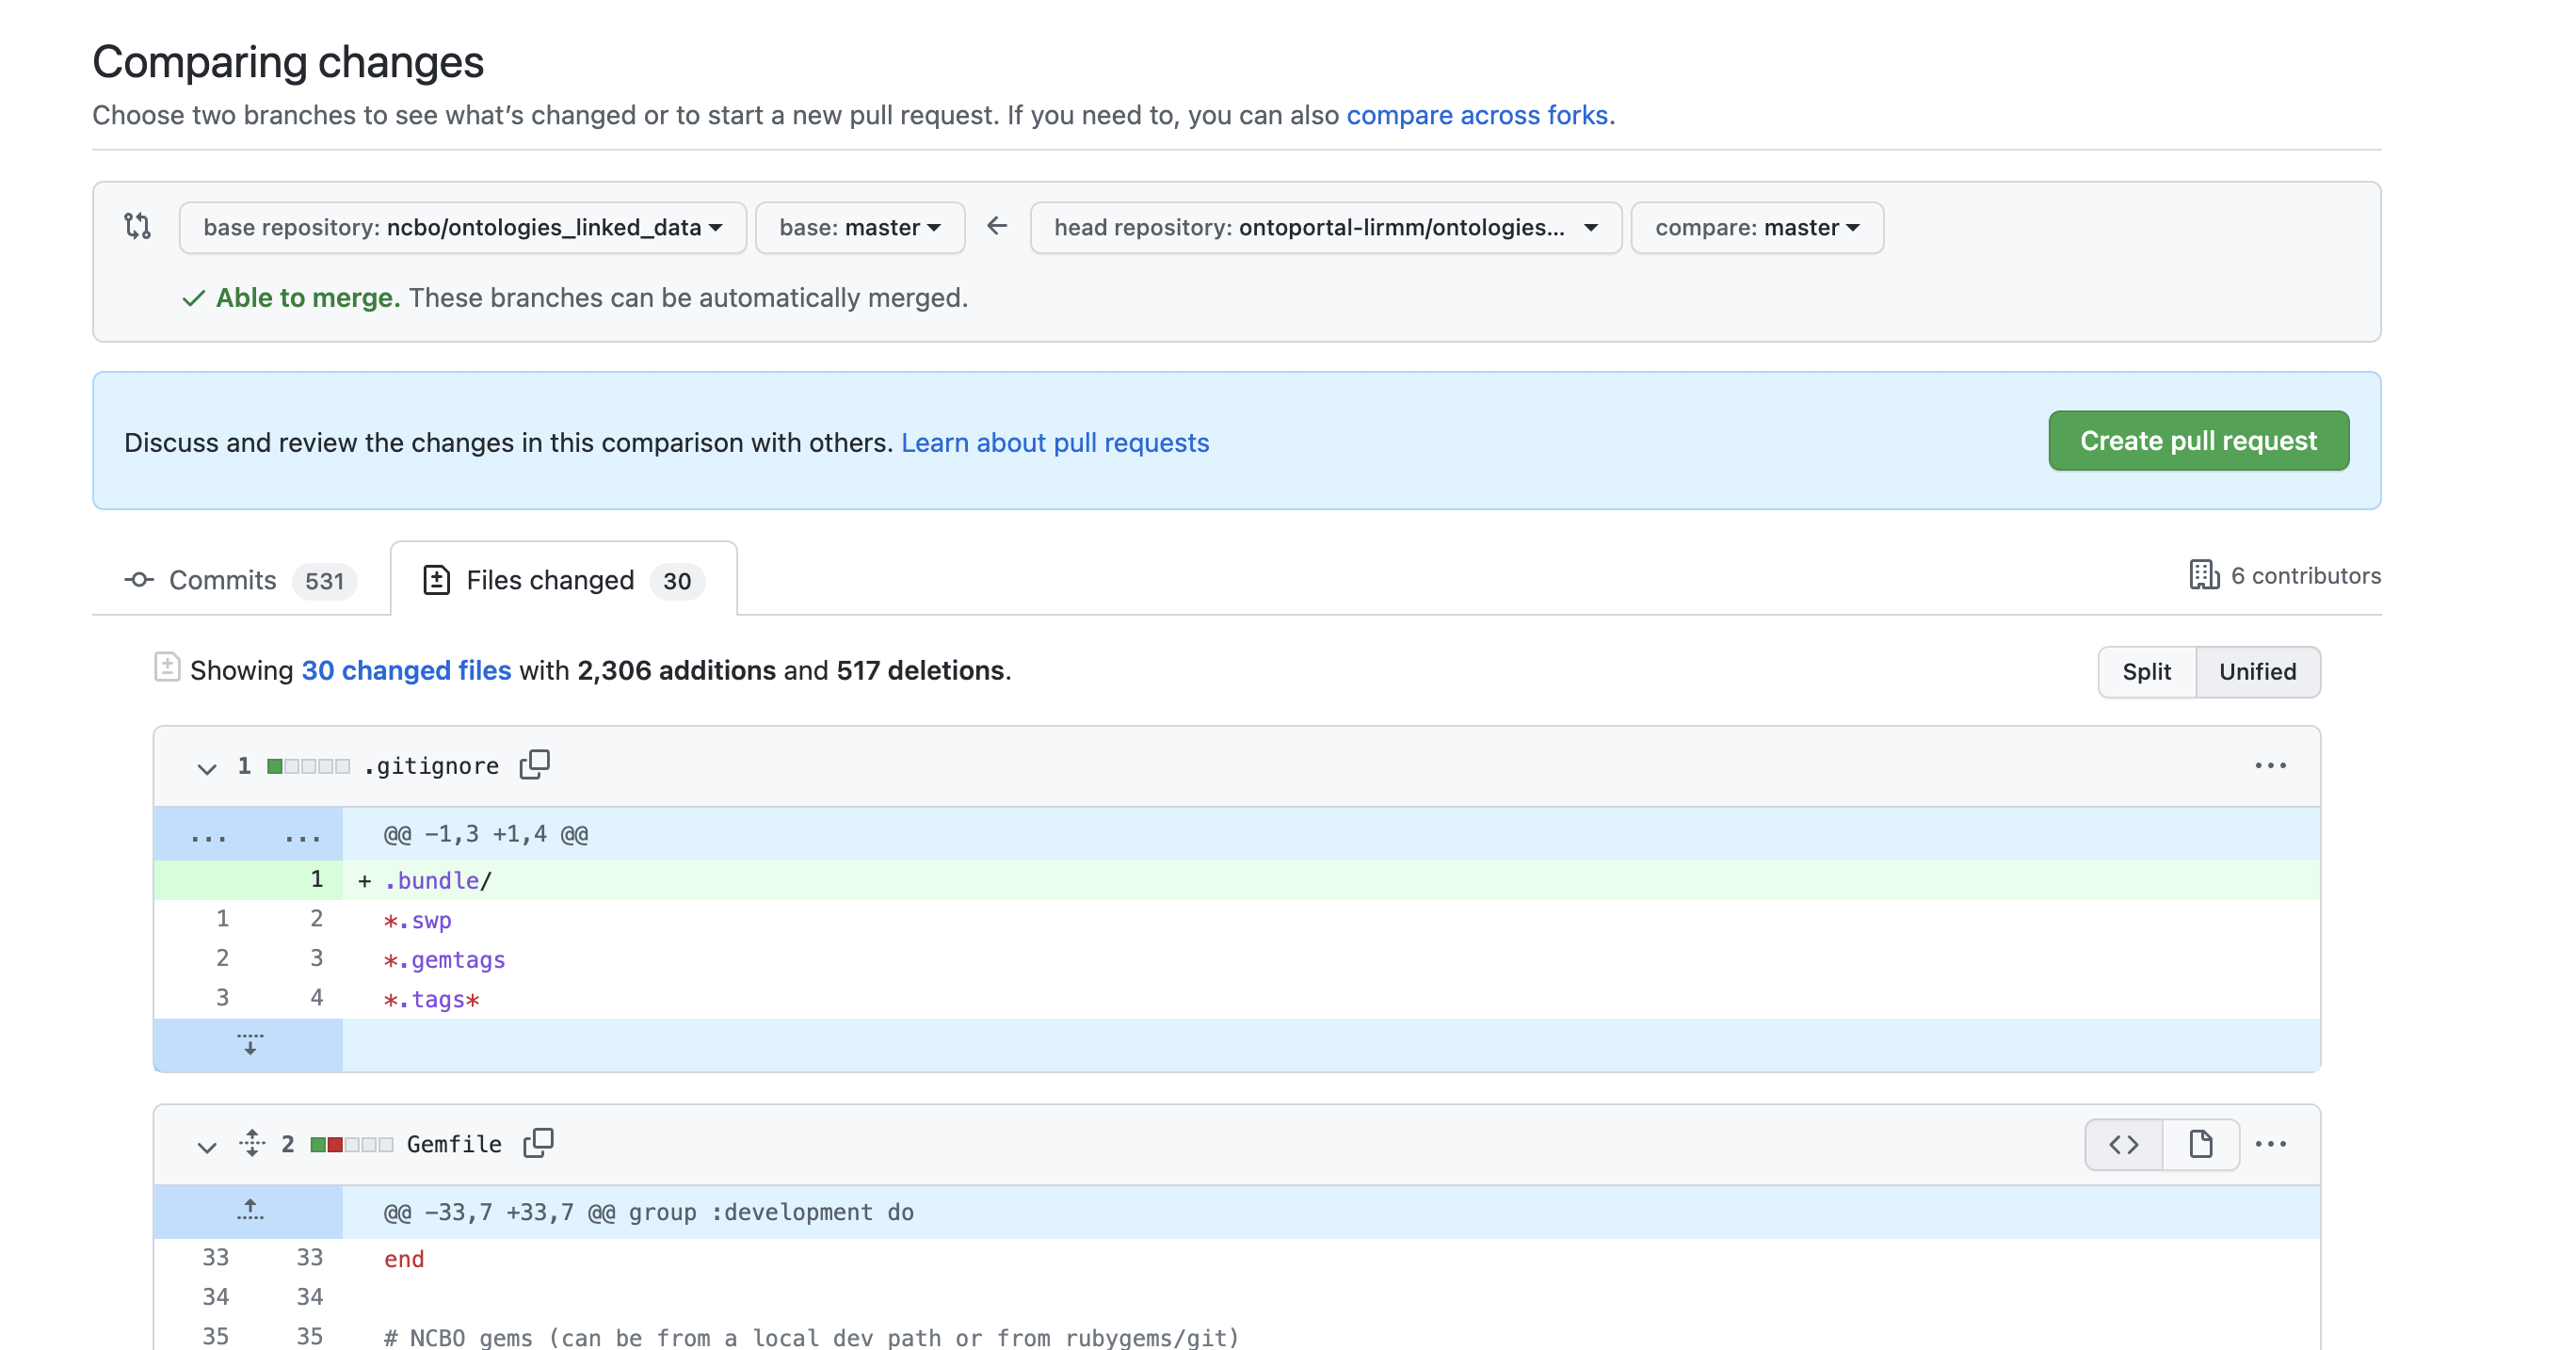The image size is (2576, 1350).
Task: Expand lines down in .gitignore diff
Action: (249, 1045)
